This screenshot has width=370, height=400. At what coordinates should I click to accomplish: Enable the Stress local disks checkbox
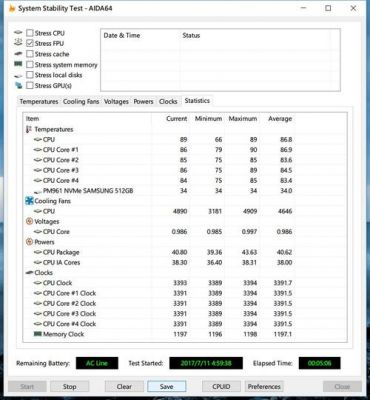coord(30,75)
